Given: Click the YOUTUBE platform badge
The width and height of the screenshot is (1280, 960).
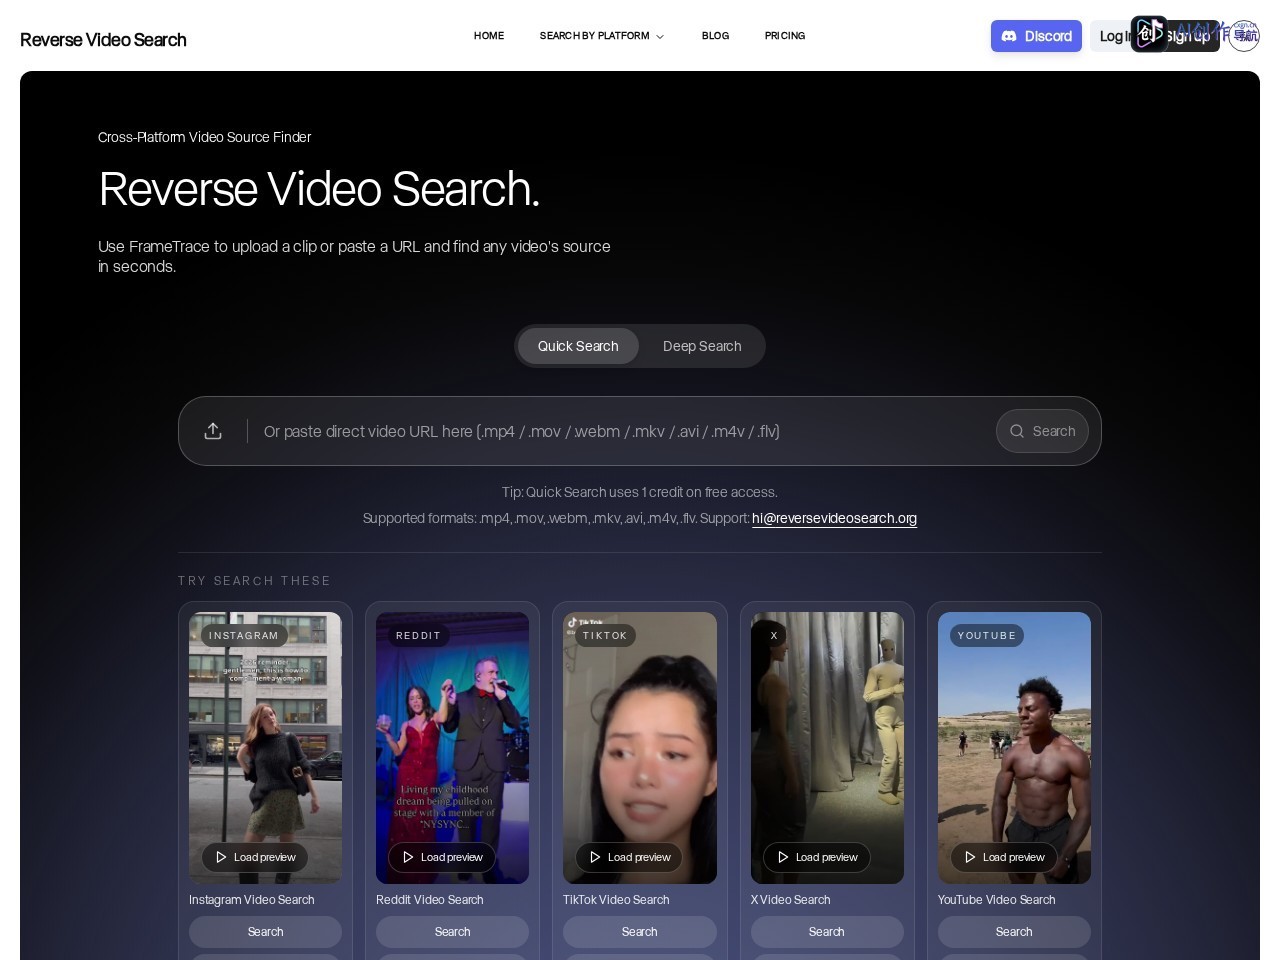Looking at the screenshot, I should (987, 635).
